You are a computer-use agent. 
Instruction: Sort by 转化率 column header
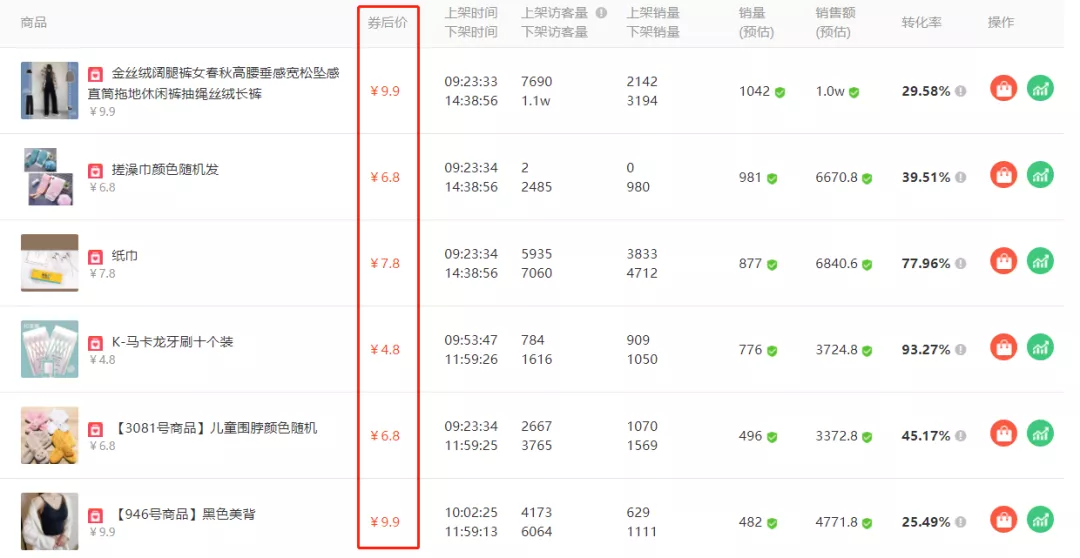(921, 22)
